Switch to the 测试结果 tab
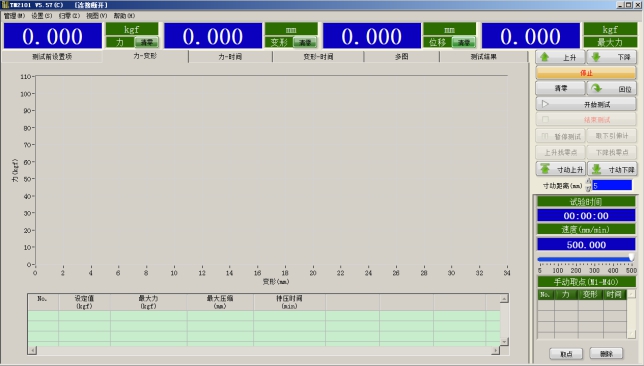Screen dimensions: 644x366 tap(483, 57)
